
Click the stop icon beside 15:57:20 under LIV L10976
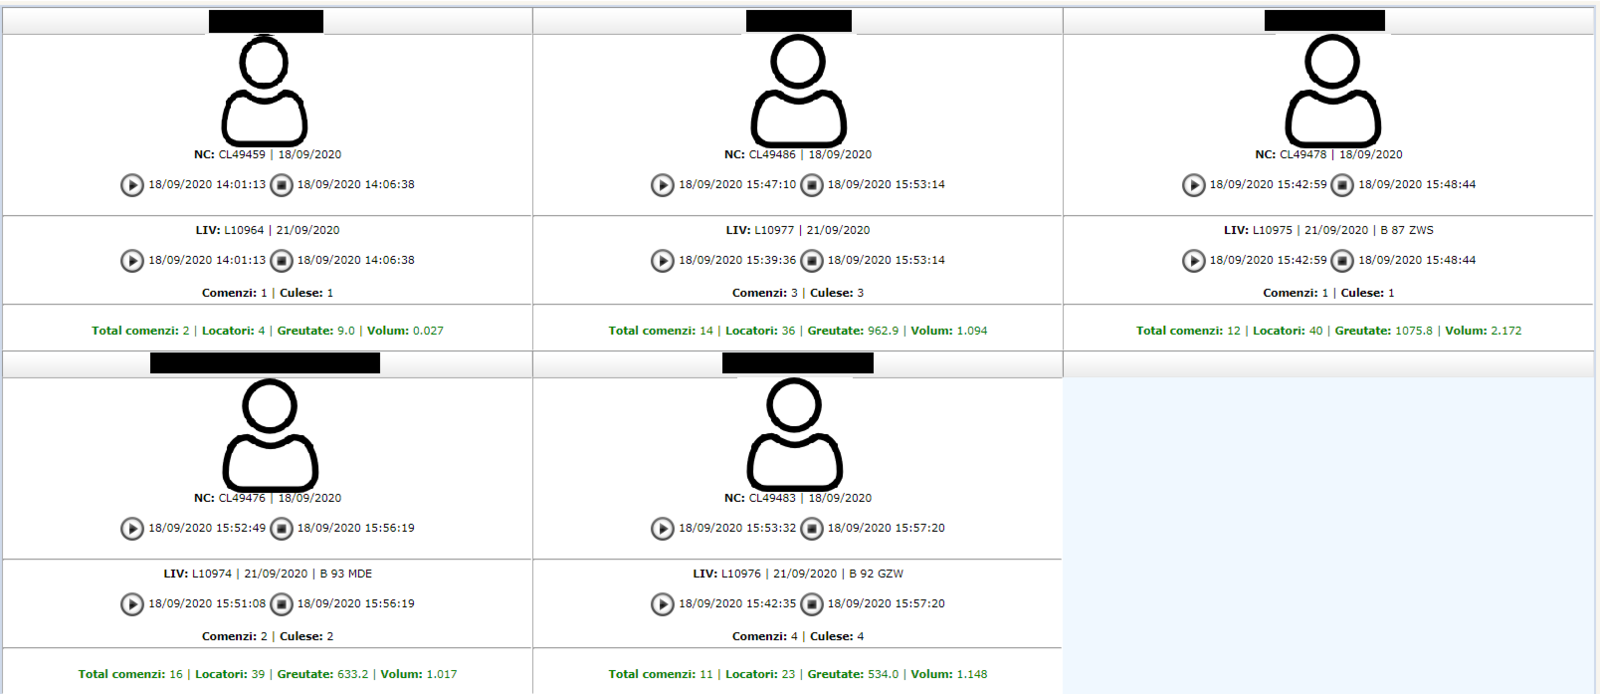pyautogui.click(x=812, y=604)
